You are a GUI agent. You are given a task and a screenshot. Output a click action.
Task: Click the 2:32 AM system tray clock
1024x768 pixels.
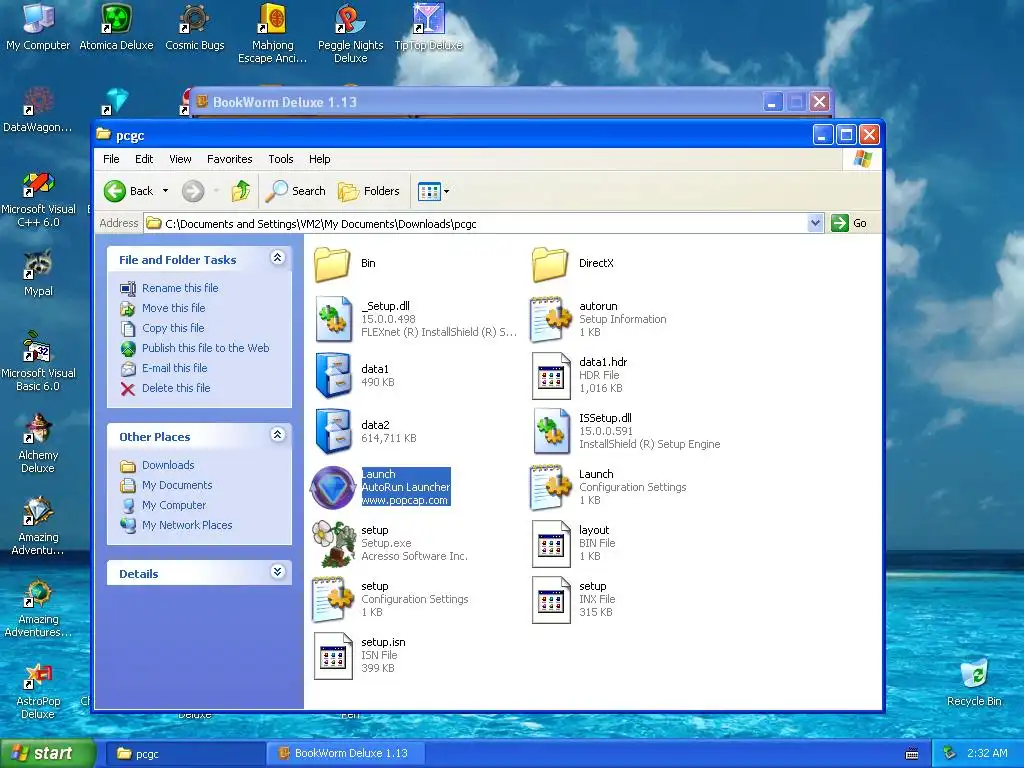click(x=987, y=753)
